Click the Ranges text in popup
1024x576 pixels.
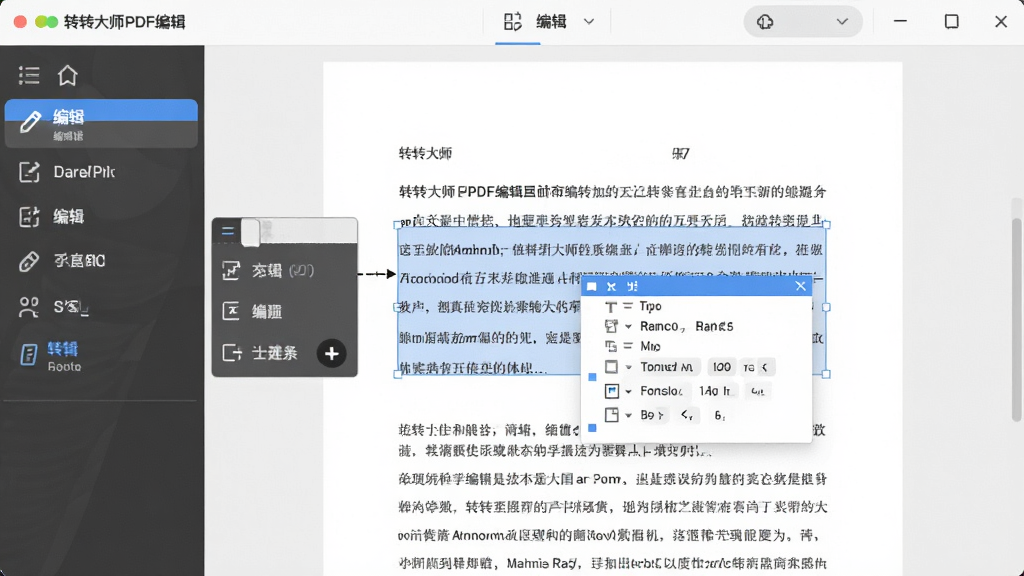point(714,326)
